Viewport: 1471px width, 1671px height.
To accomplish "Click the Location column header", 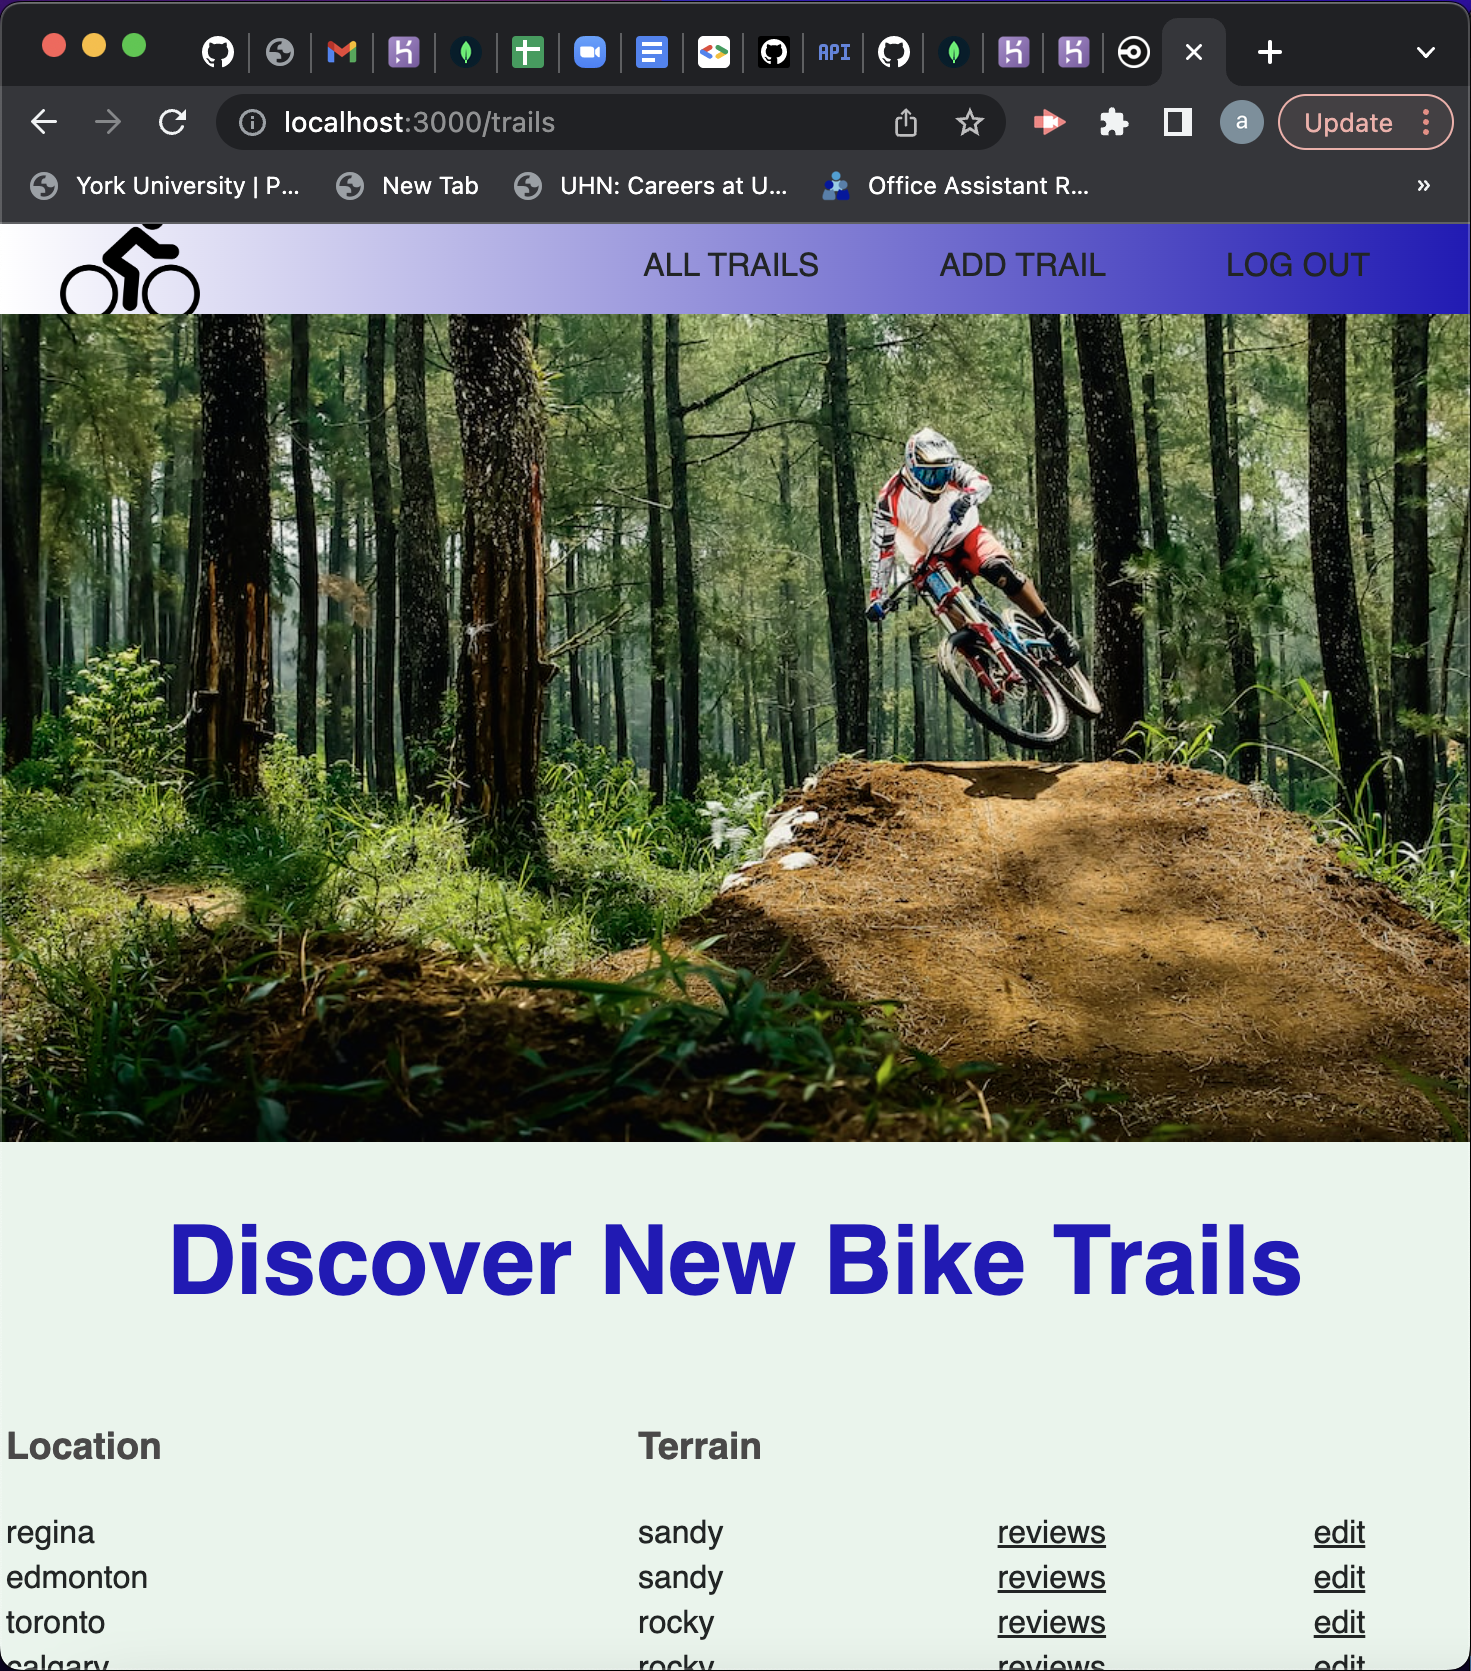I will pos(84,1446).
